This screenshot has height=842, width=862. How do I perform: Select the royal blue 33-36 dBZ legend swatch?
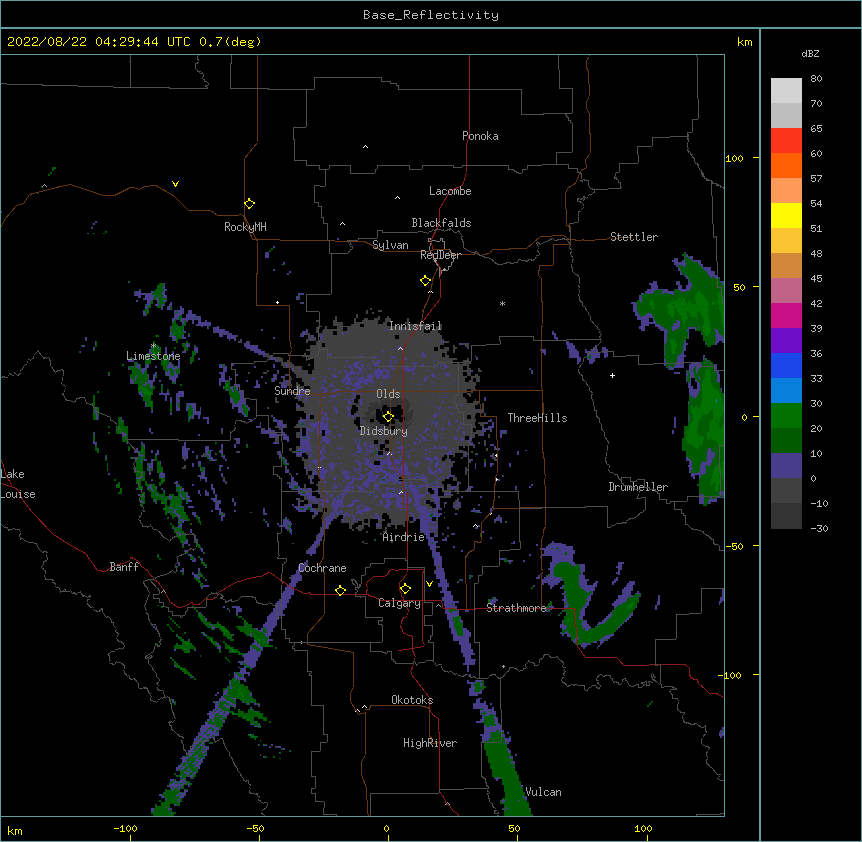(786, 365)
